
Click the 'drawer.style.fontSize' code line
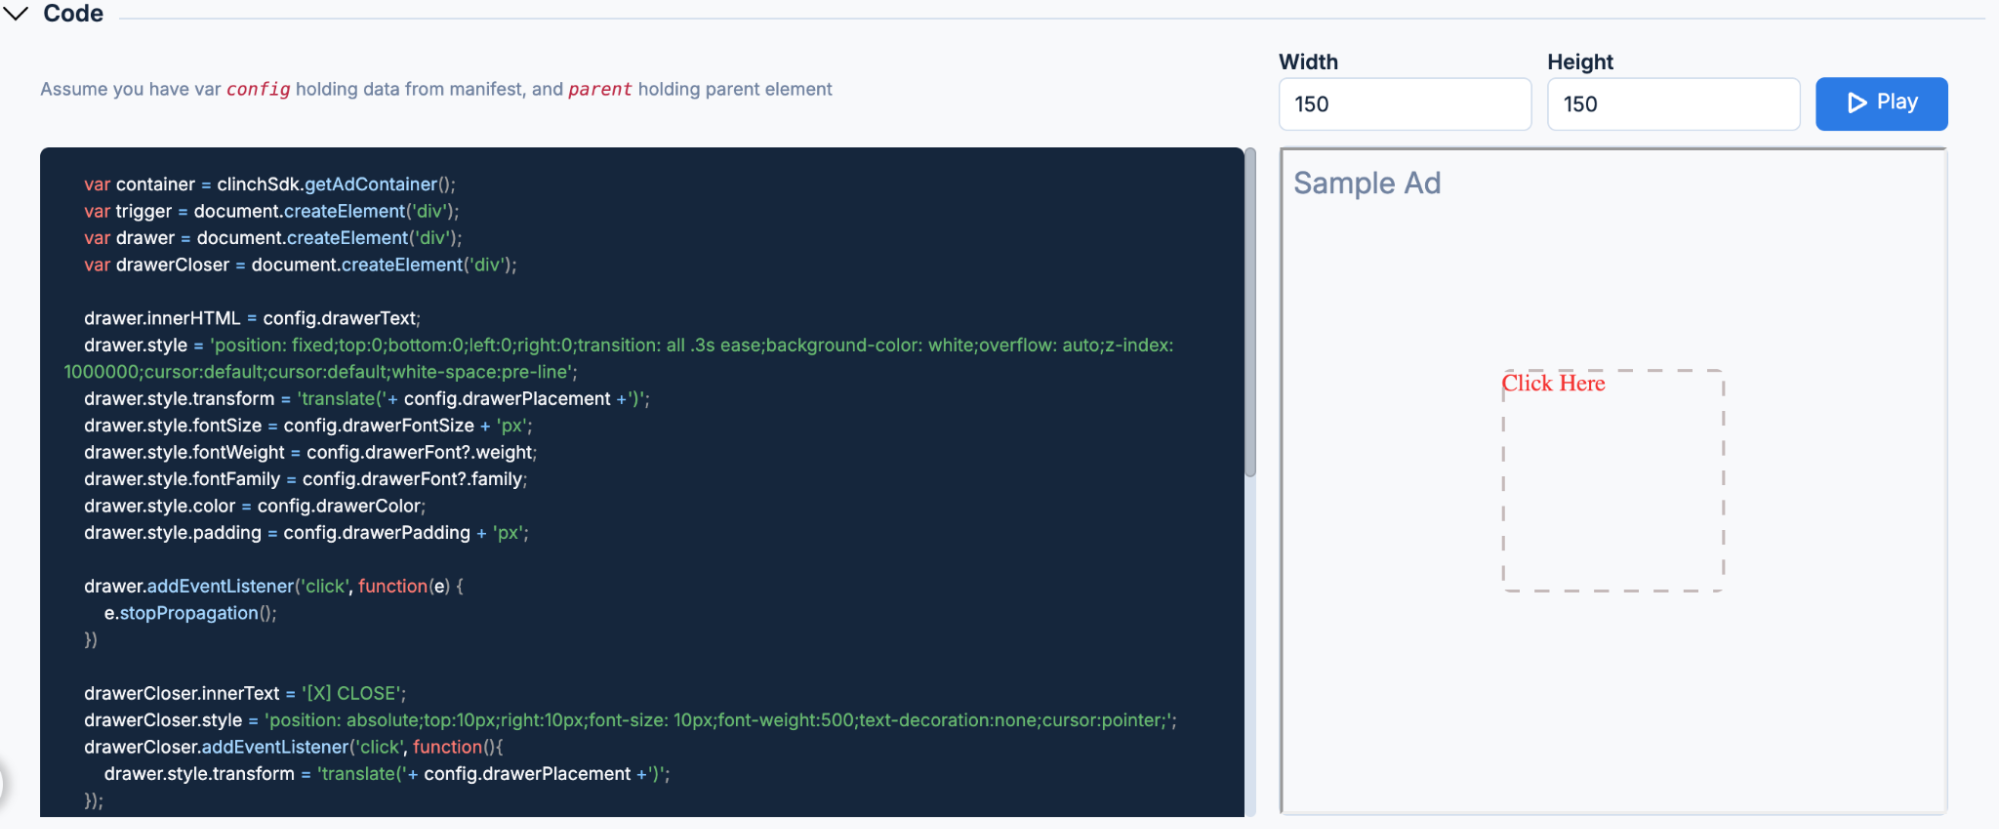[308, 425]
